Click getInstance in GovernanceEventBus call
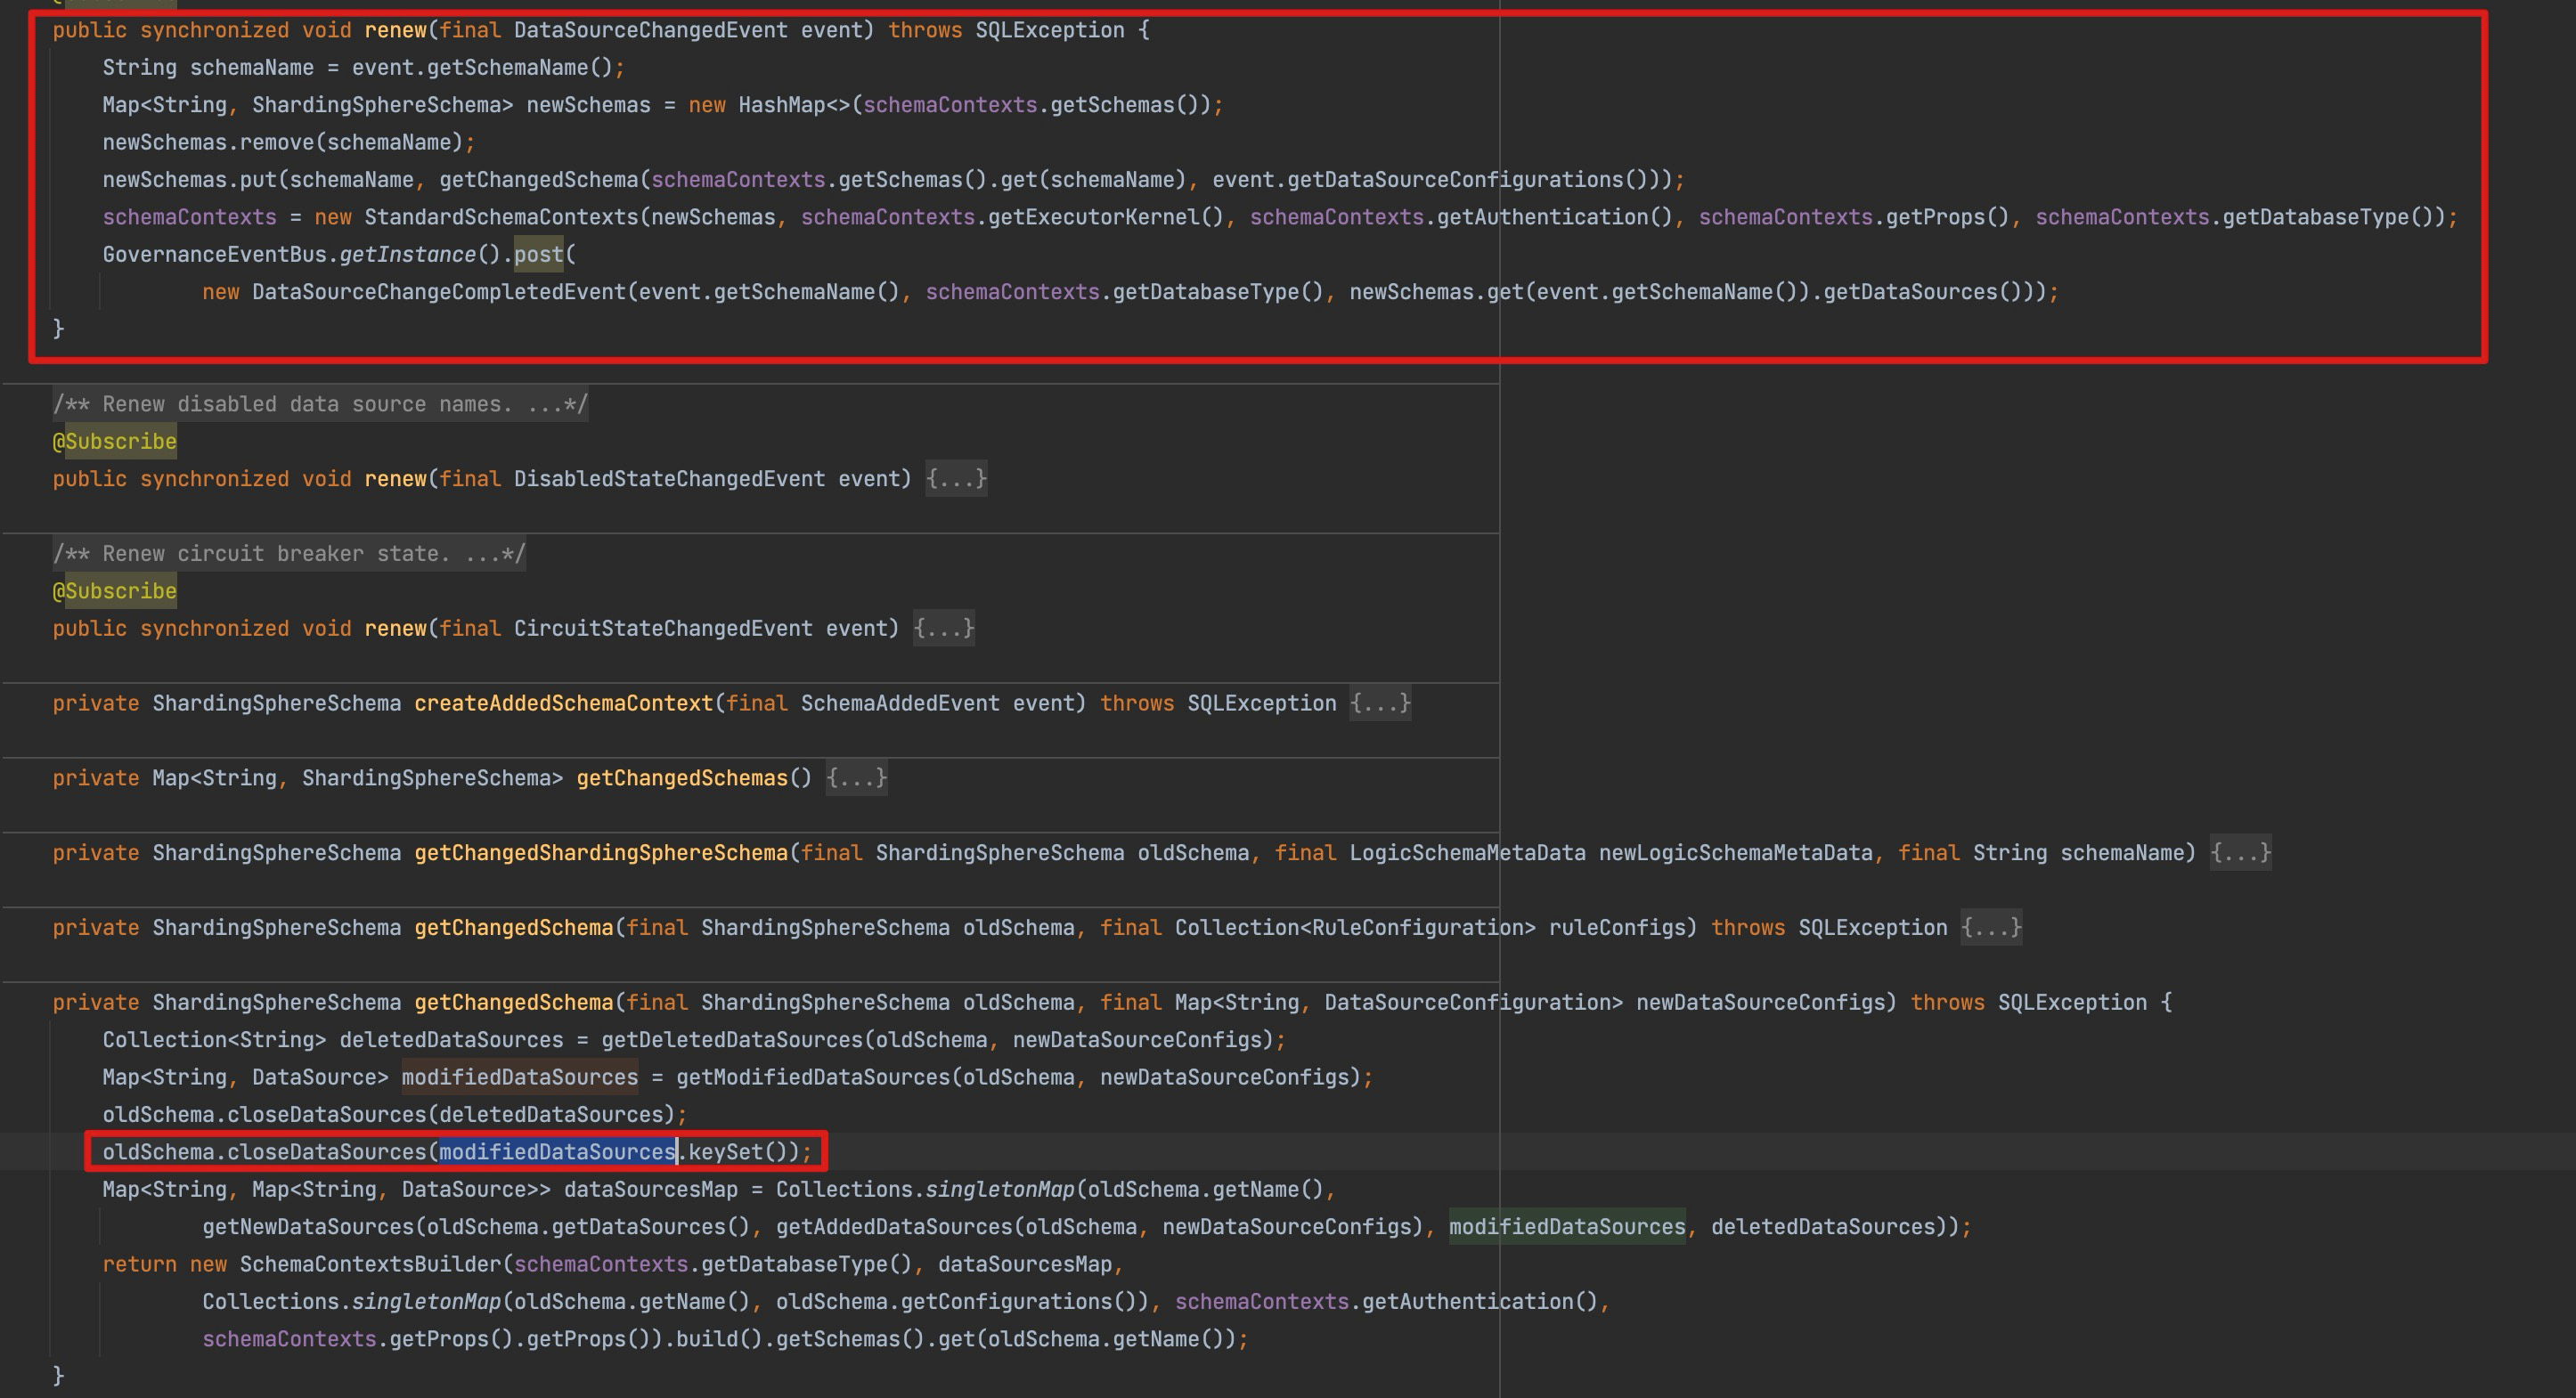 [407, 255]
